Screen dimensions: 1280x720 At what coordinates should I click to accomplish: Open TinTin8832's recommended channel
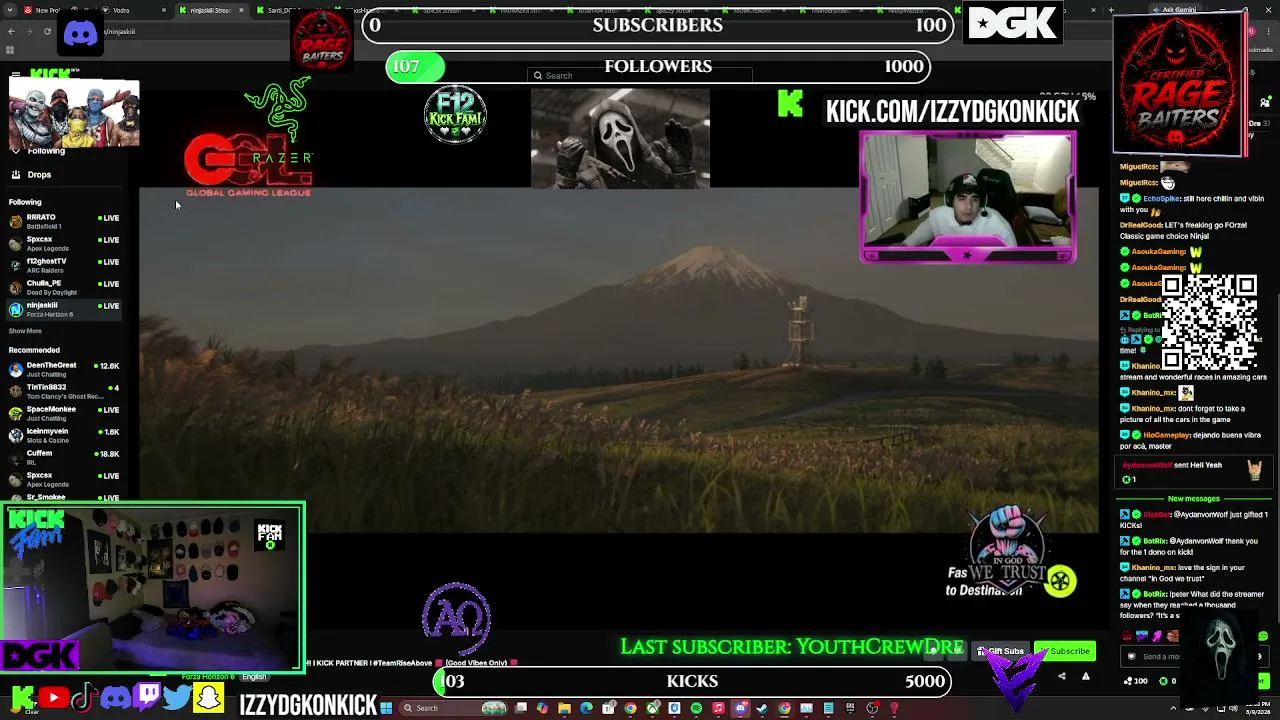64,391
